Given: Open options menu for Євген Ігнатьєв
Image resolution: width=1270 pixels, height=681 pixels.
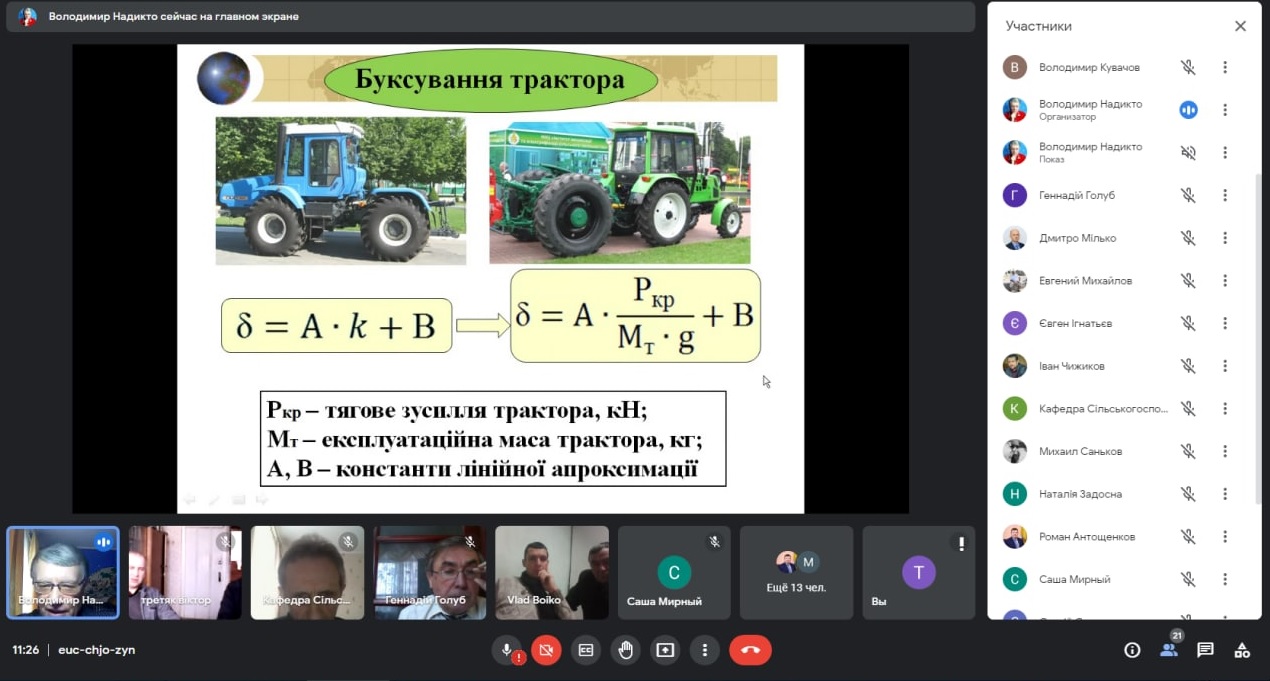Looking at the screenshot, I should [1225, 324].
